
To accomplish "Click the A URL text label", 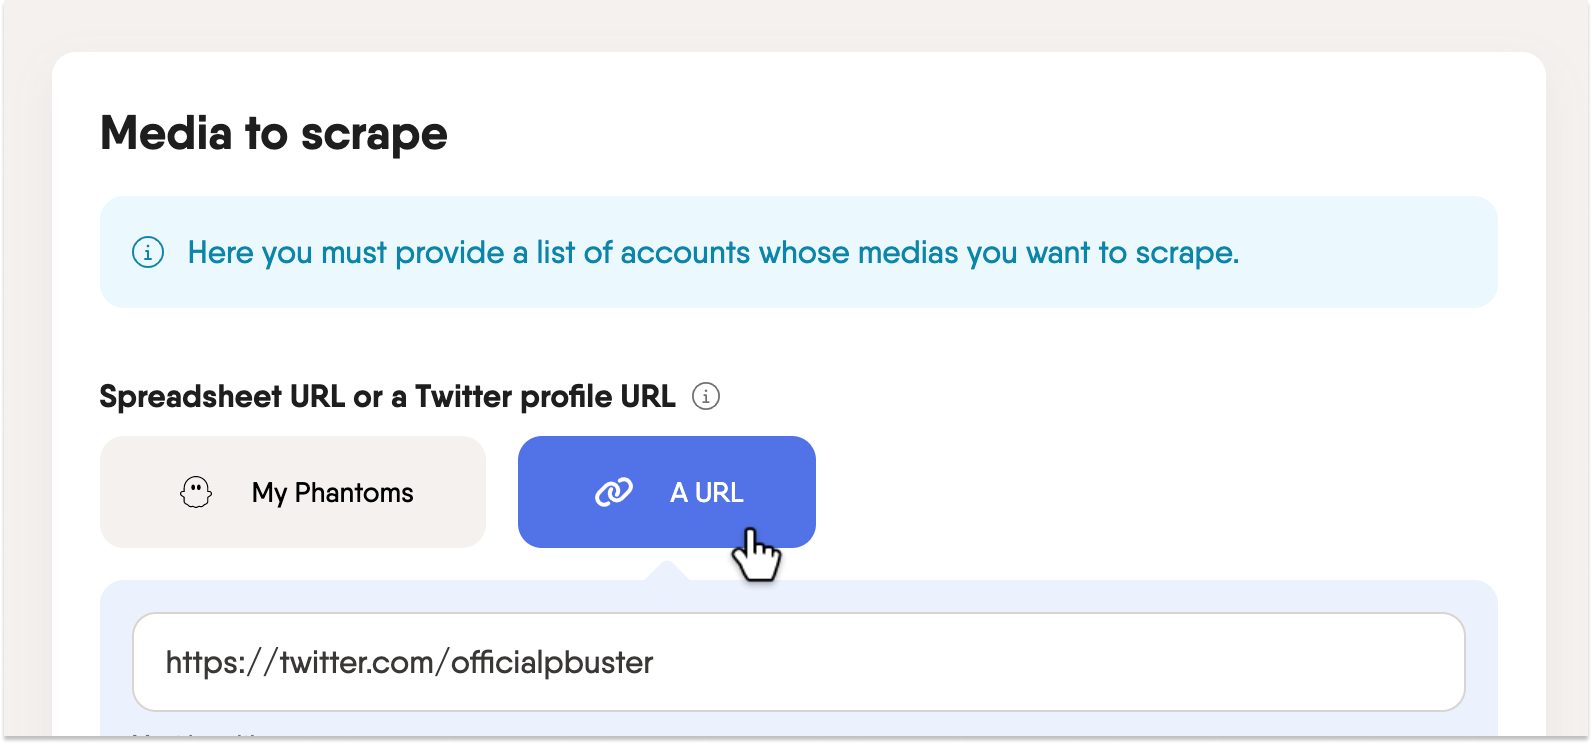I will (707, 492).
